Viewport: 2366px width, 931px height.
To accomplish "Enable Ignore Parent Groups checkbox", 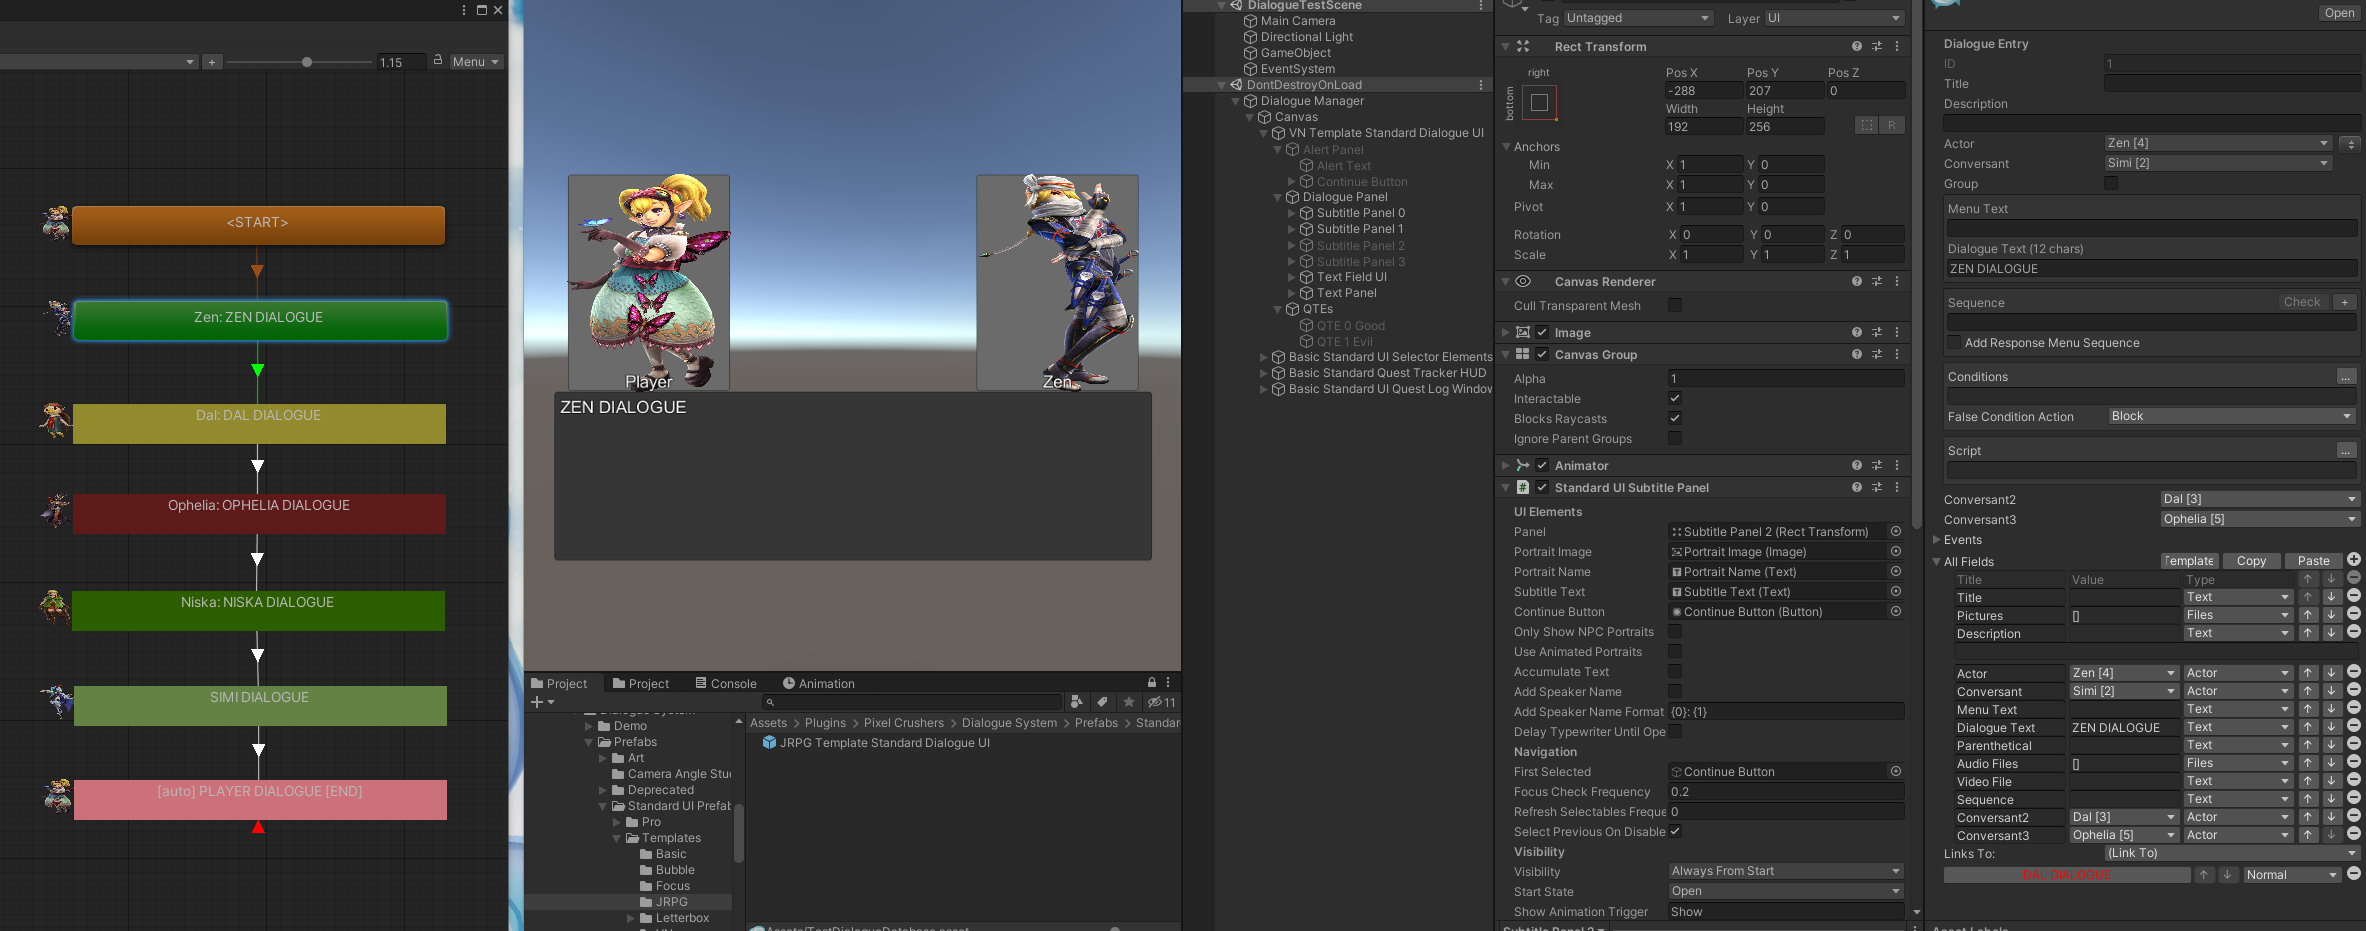I will pos(1674,438).
